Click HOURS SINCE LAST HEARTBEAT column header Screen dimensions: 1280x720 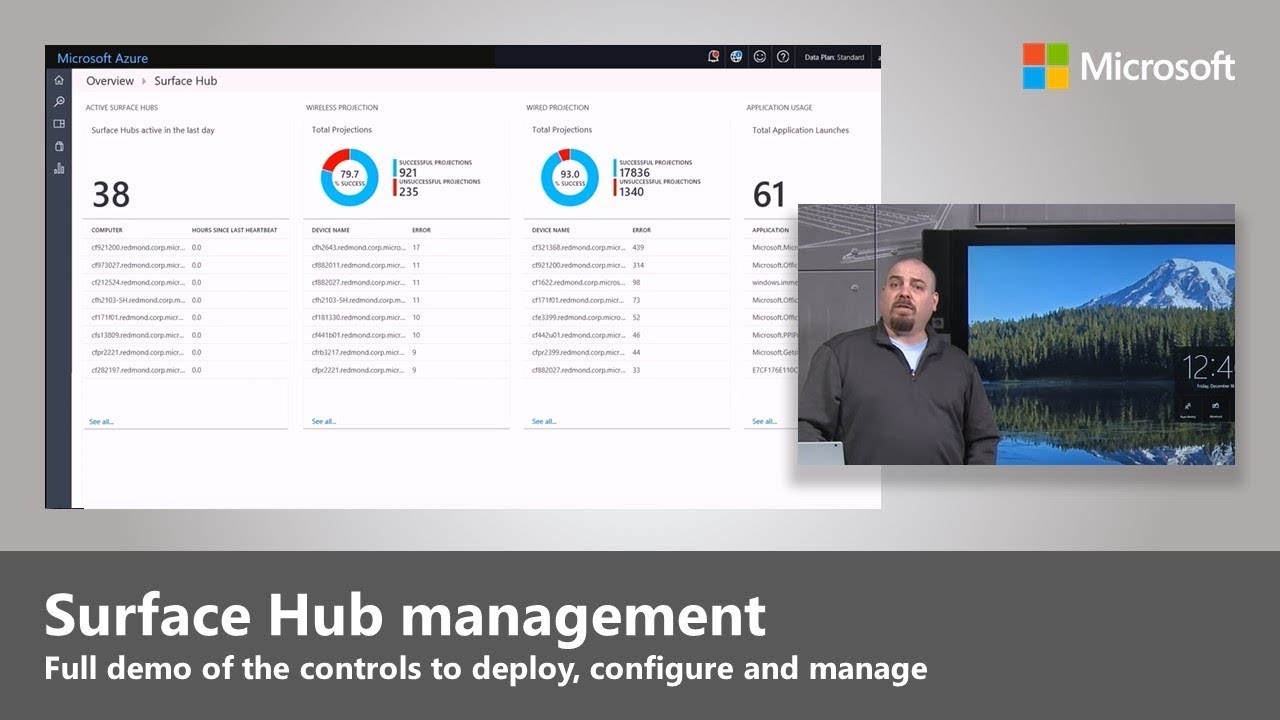[234, 230]
